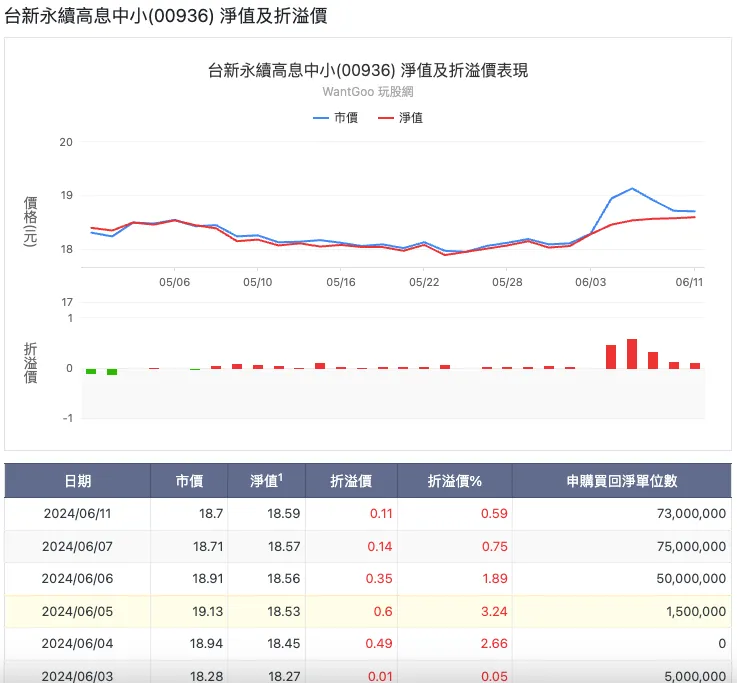This screenshot has width=737, height=683.
Task: Click the 06/03 x-axis date label
Action: 590,282
